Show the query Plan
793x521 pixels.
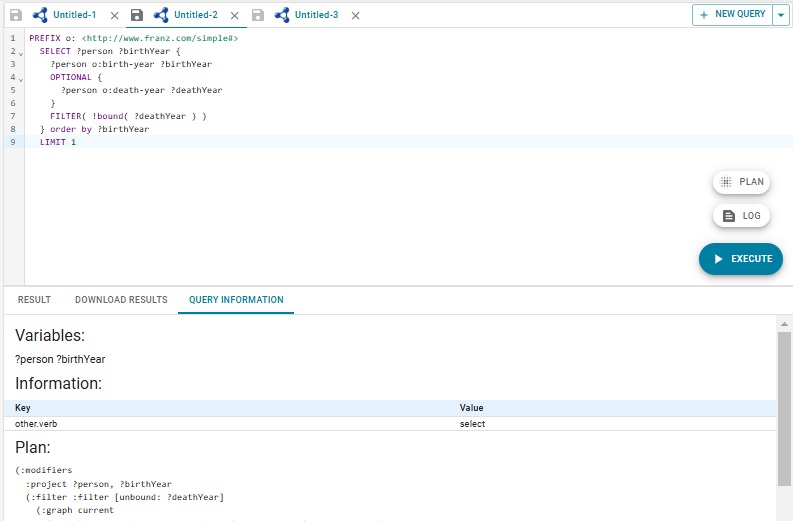741,182
